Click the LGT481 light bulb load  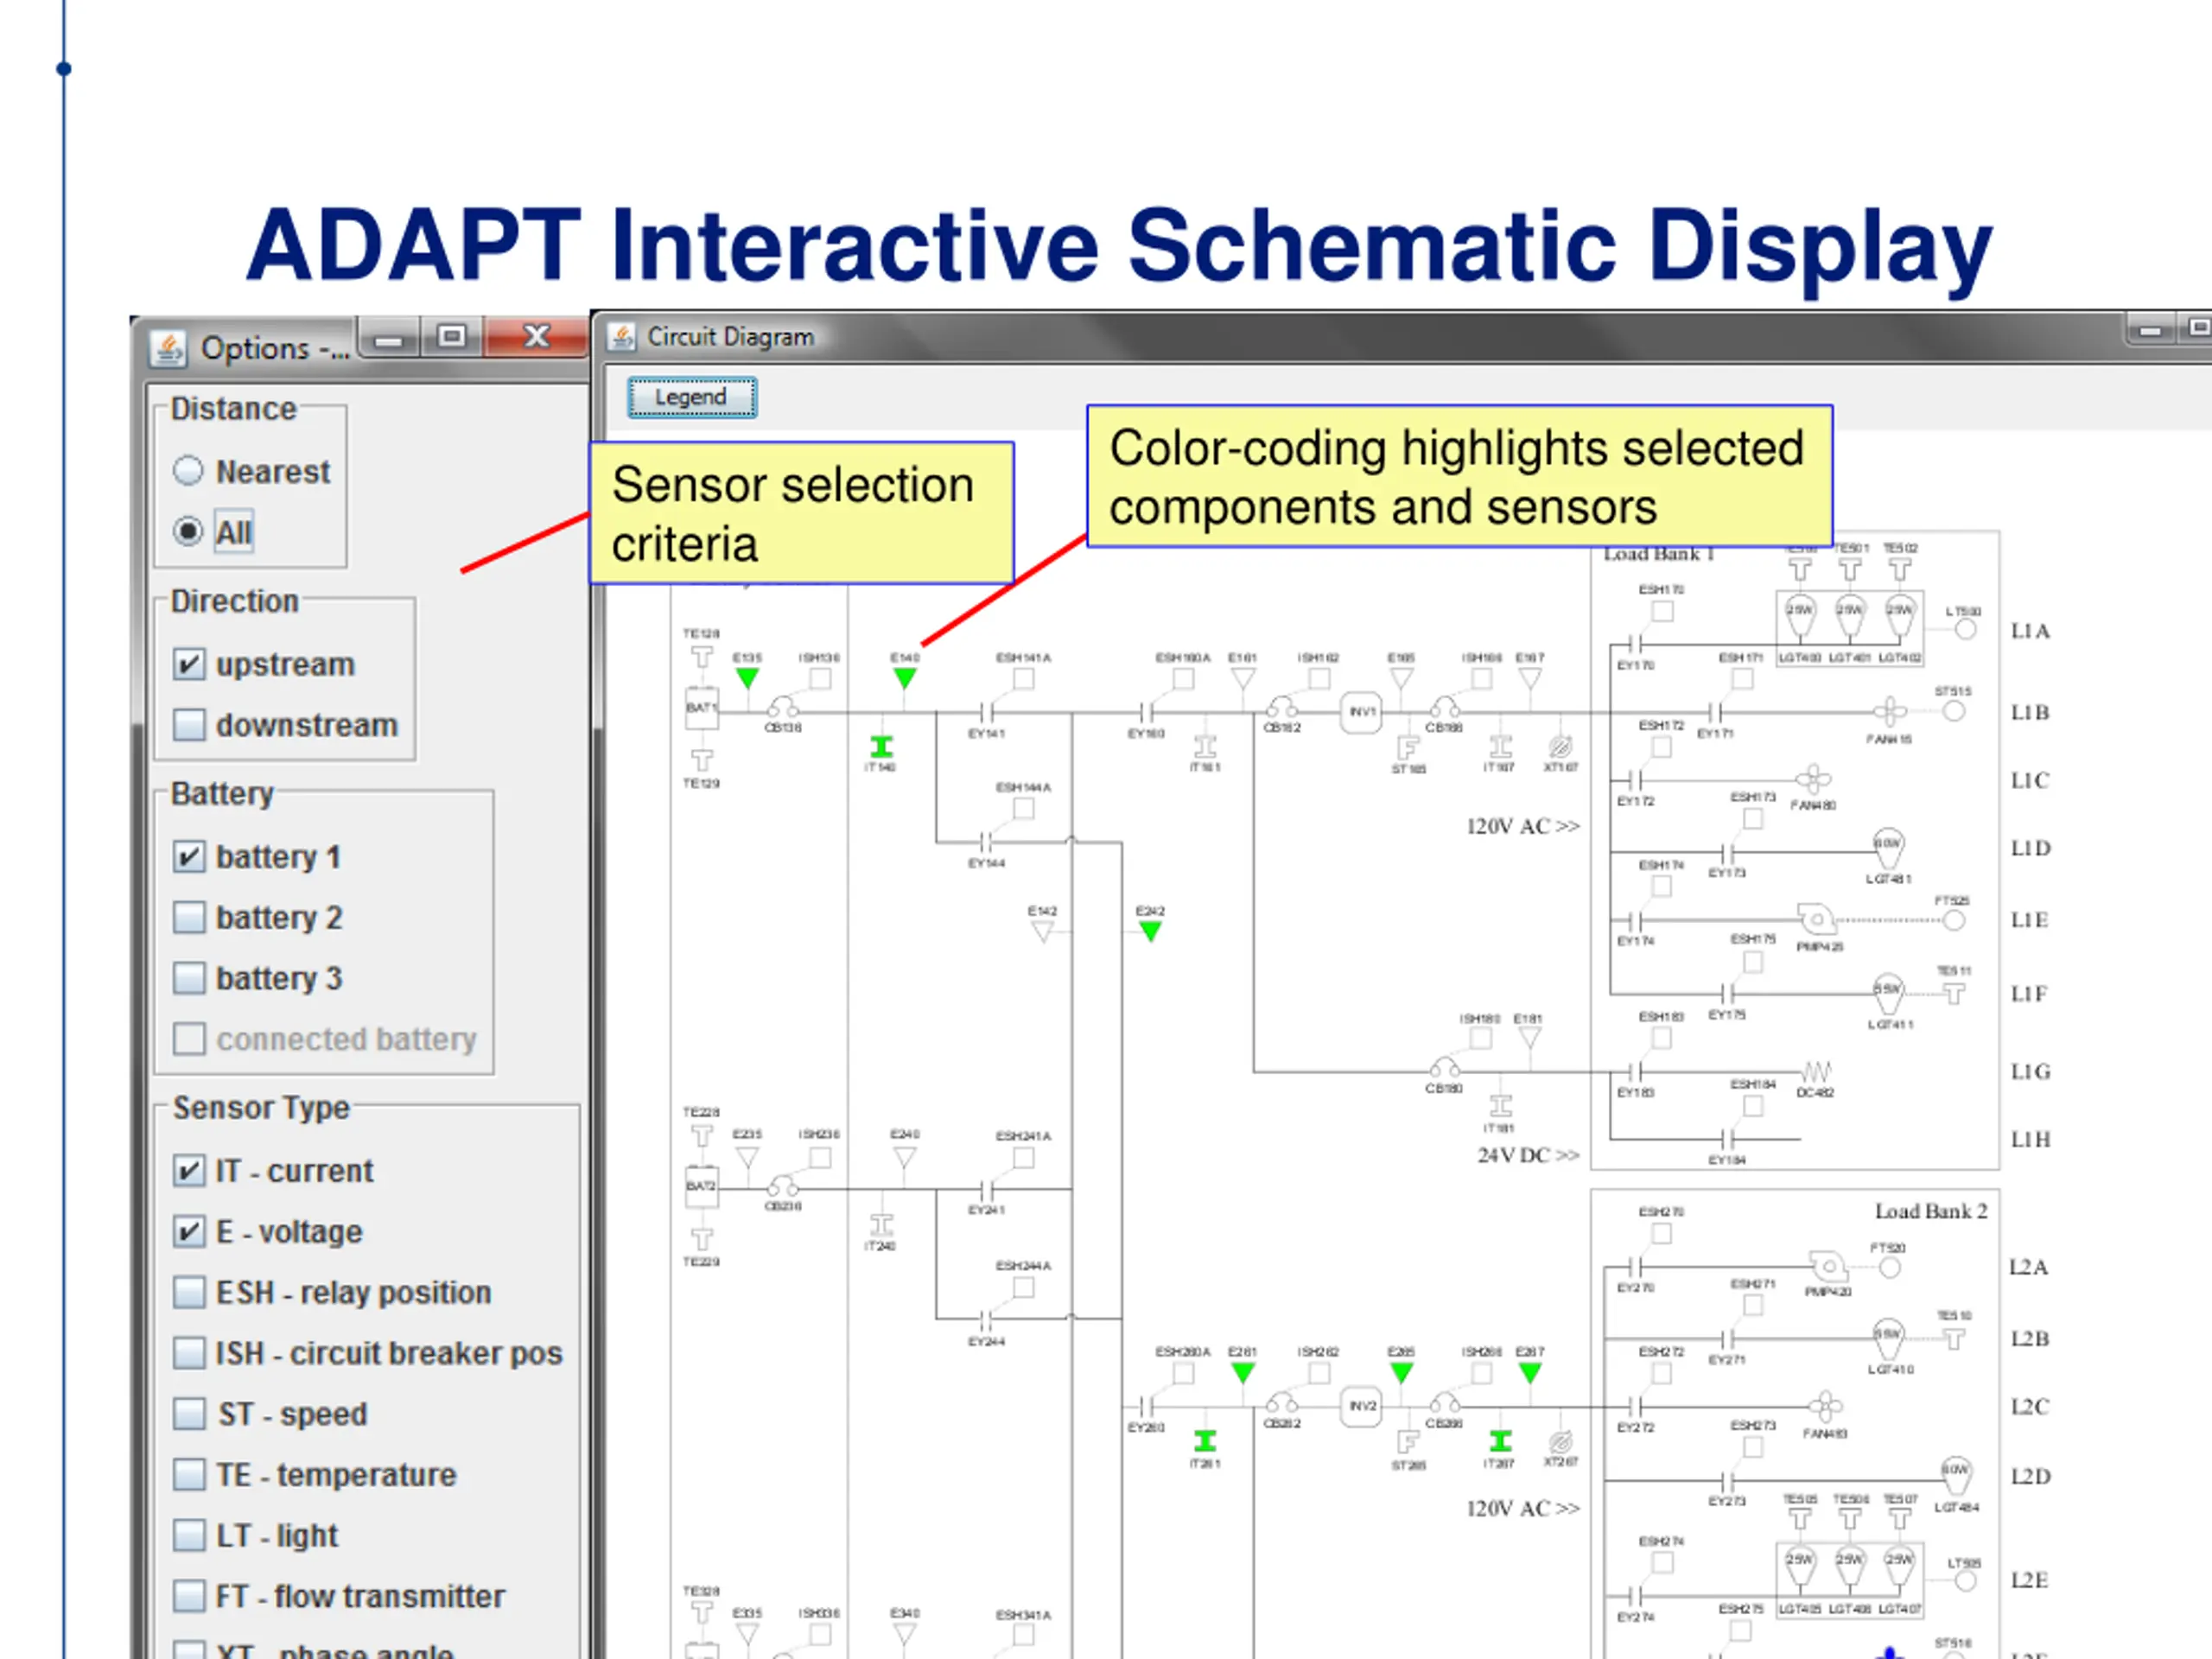click(1887, 848)
